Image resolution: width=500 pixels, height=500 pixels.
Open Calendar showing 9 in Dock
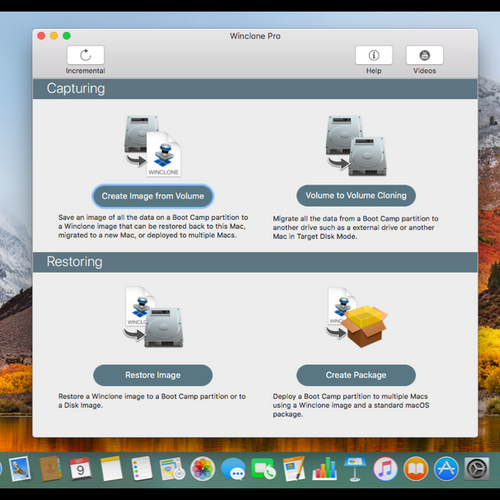(80, 469)
